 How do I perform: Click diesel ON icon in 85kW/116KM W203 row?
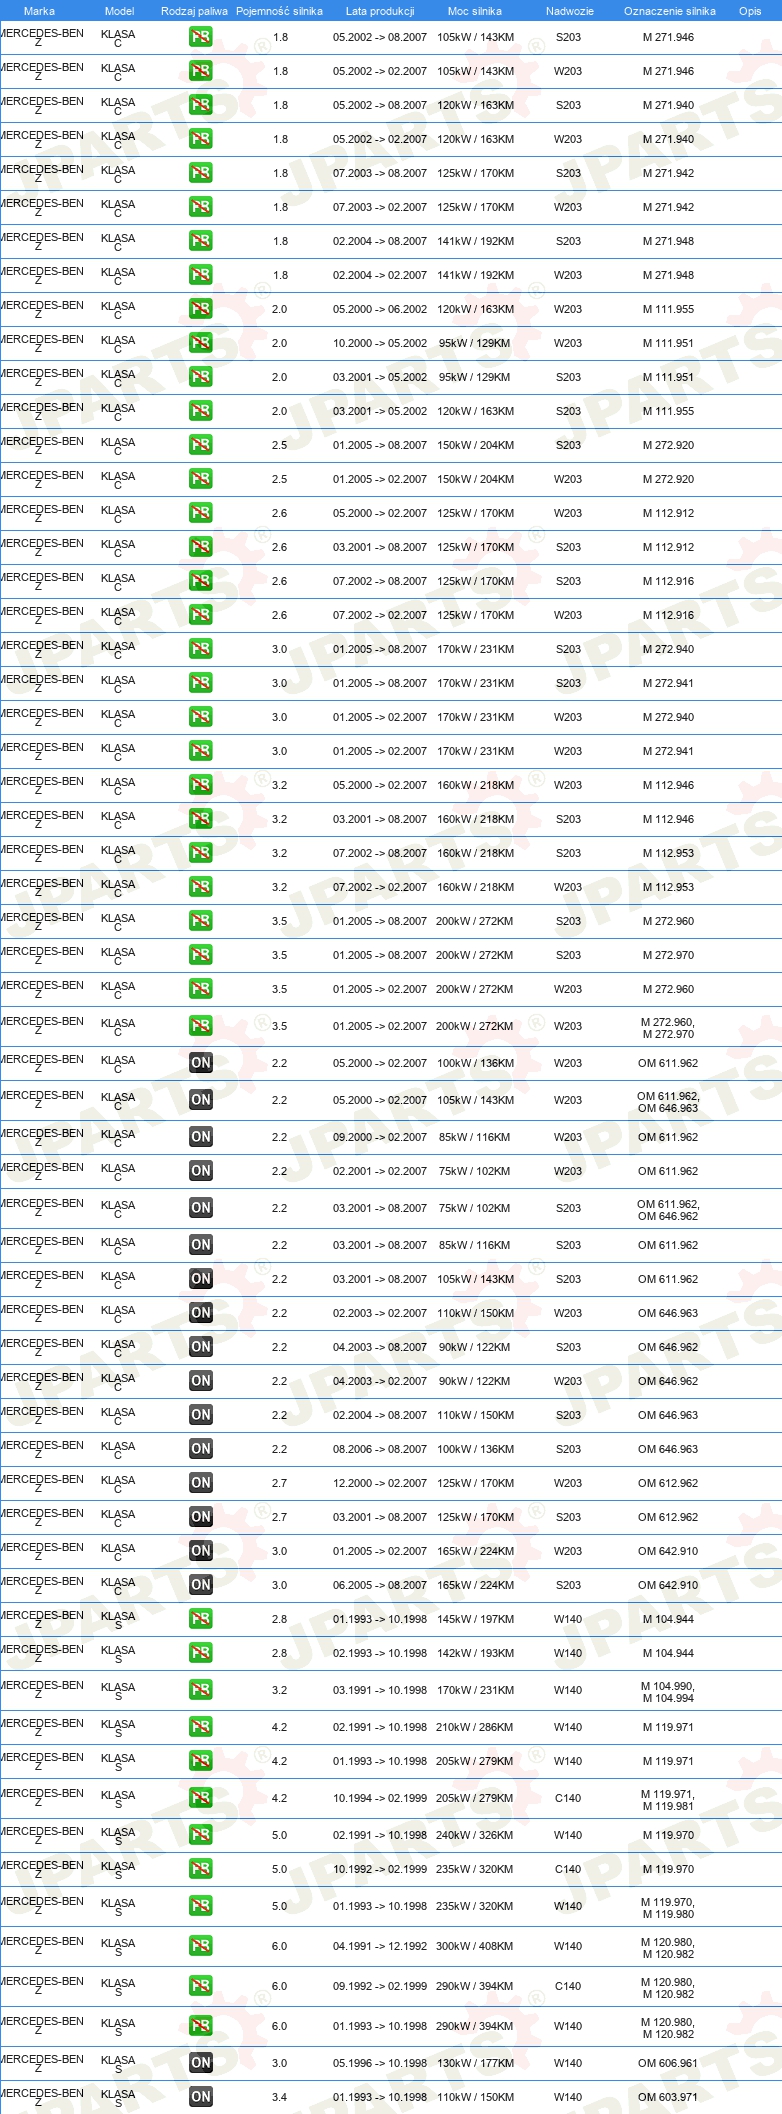tap(200, 1137)
